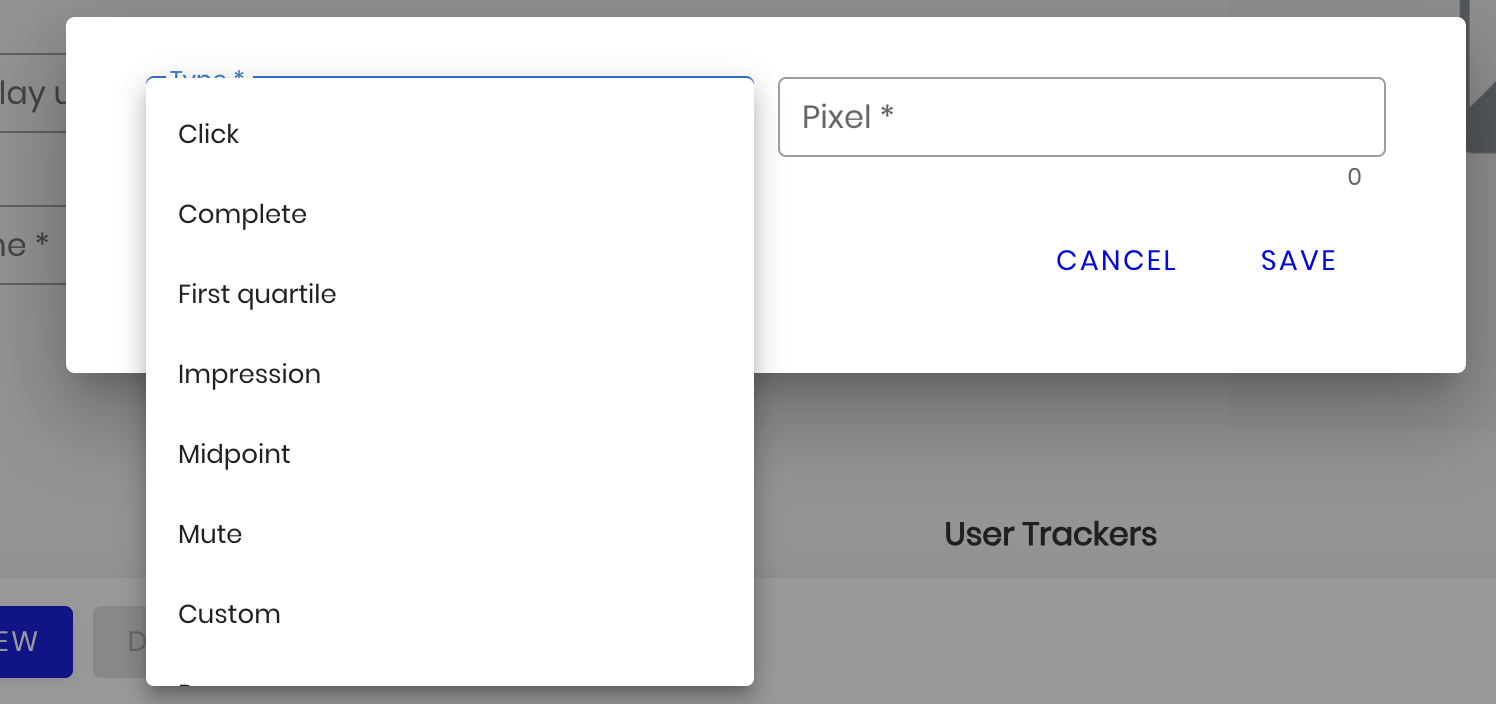This screenshot has height=704, width=1496.
Task: Click the blue NEW button behind dialog
Action: pos(30,641)
